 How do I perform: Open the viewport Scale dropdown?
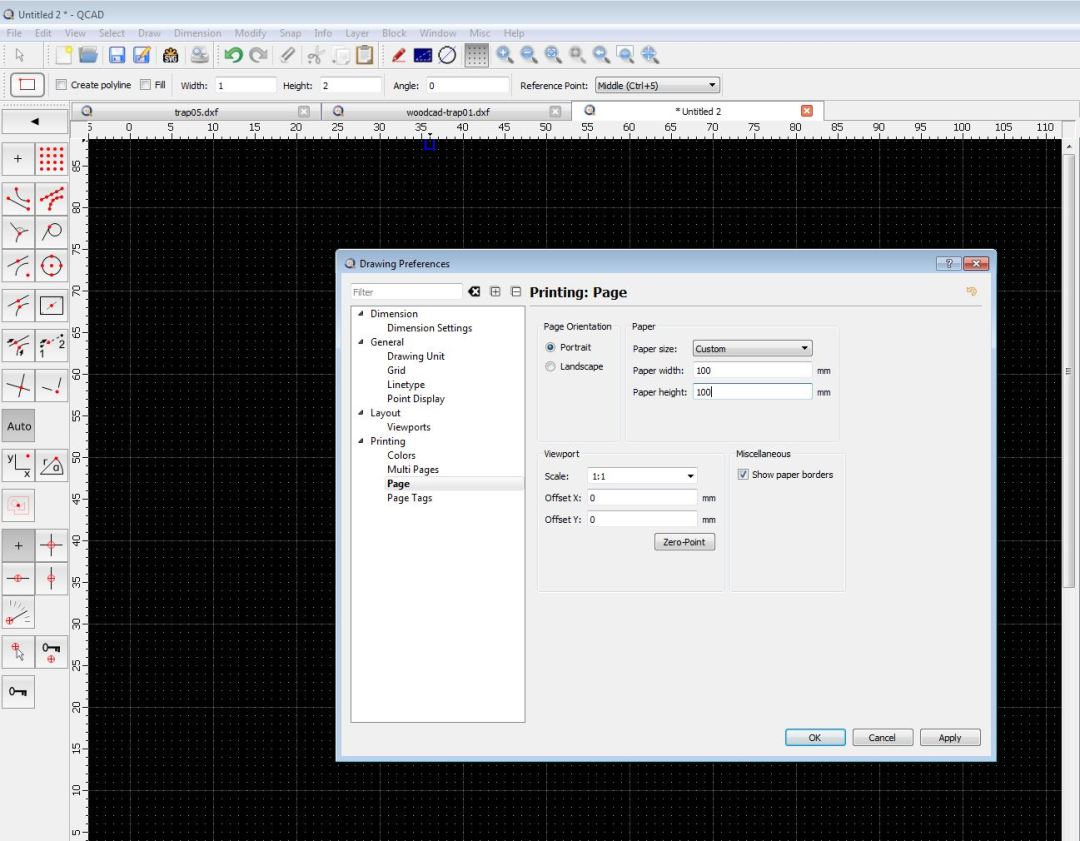[x=641, y=477]
